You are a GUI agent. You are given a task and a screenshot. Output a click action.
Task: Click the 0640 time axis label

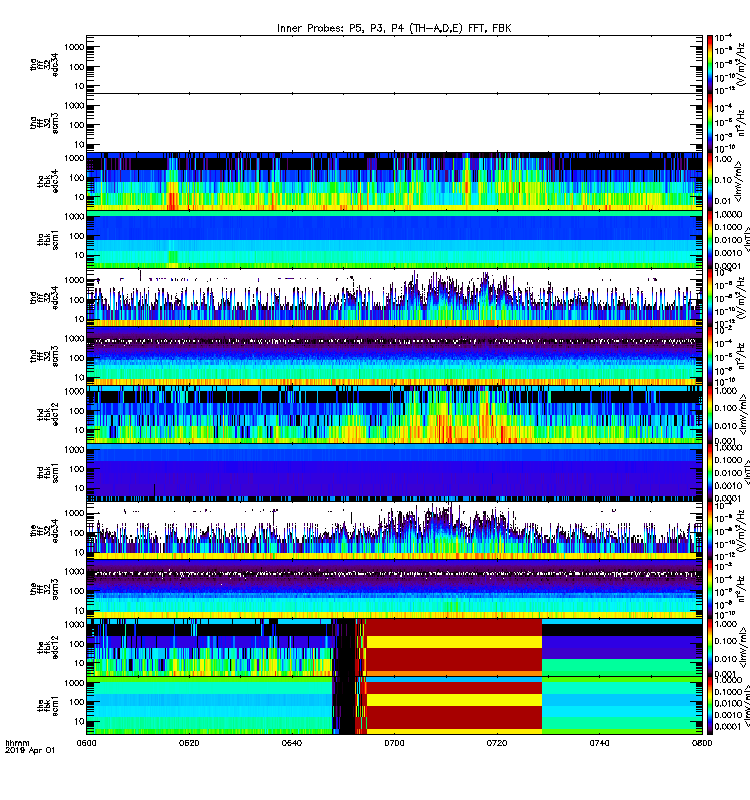coord(291,743)
